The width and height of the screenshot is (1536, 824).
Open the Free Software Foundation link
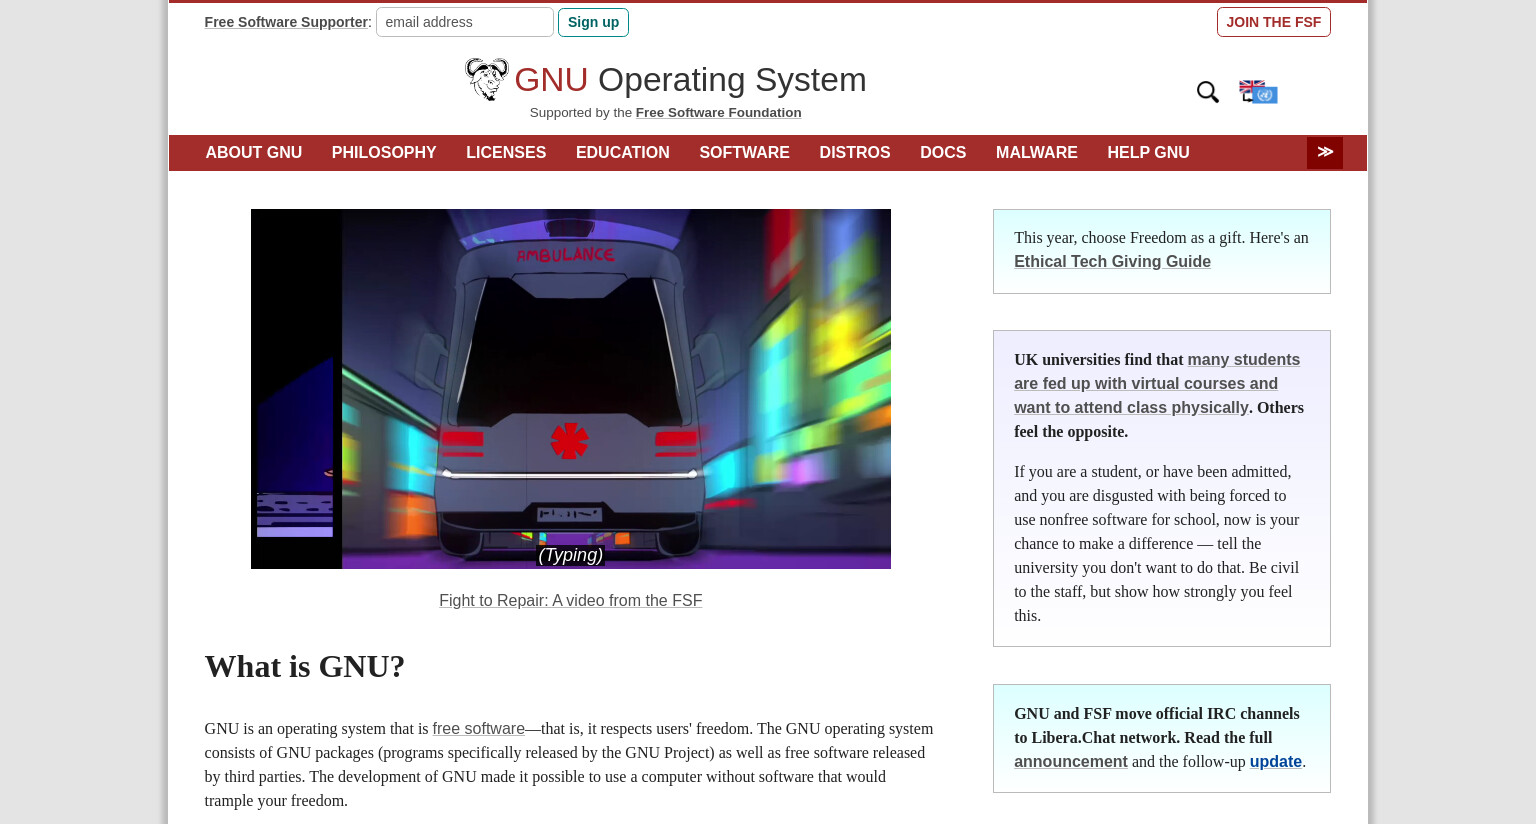[x=718, y=113]
